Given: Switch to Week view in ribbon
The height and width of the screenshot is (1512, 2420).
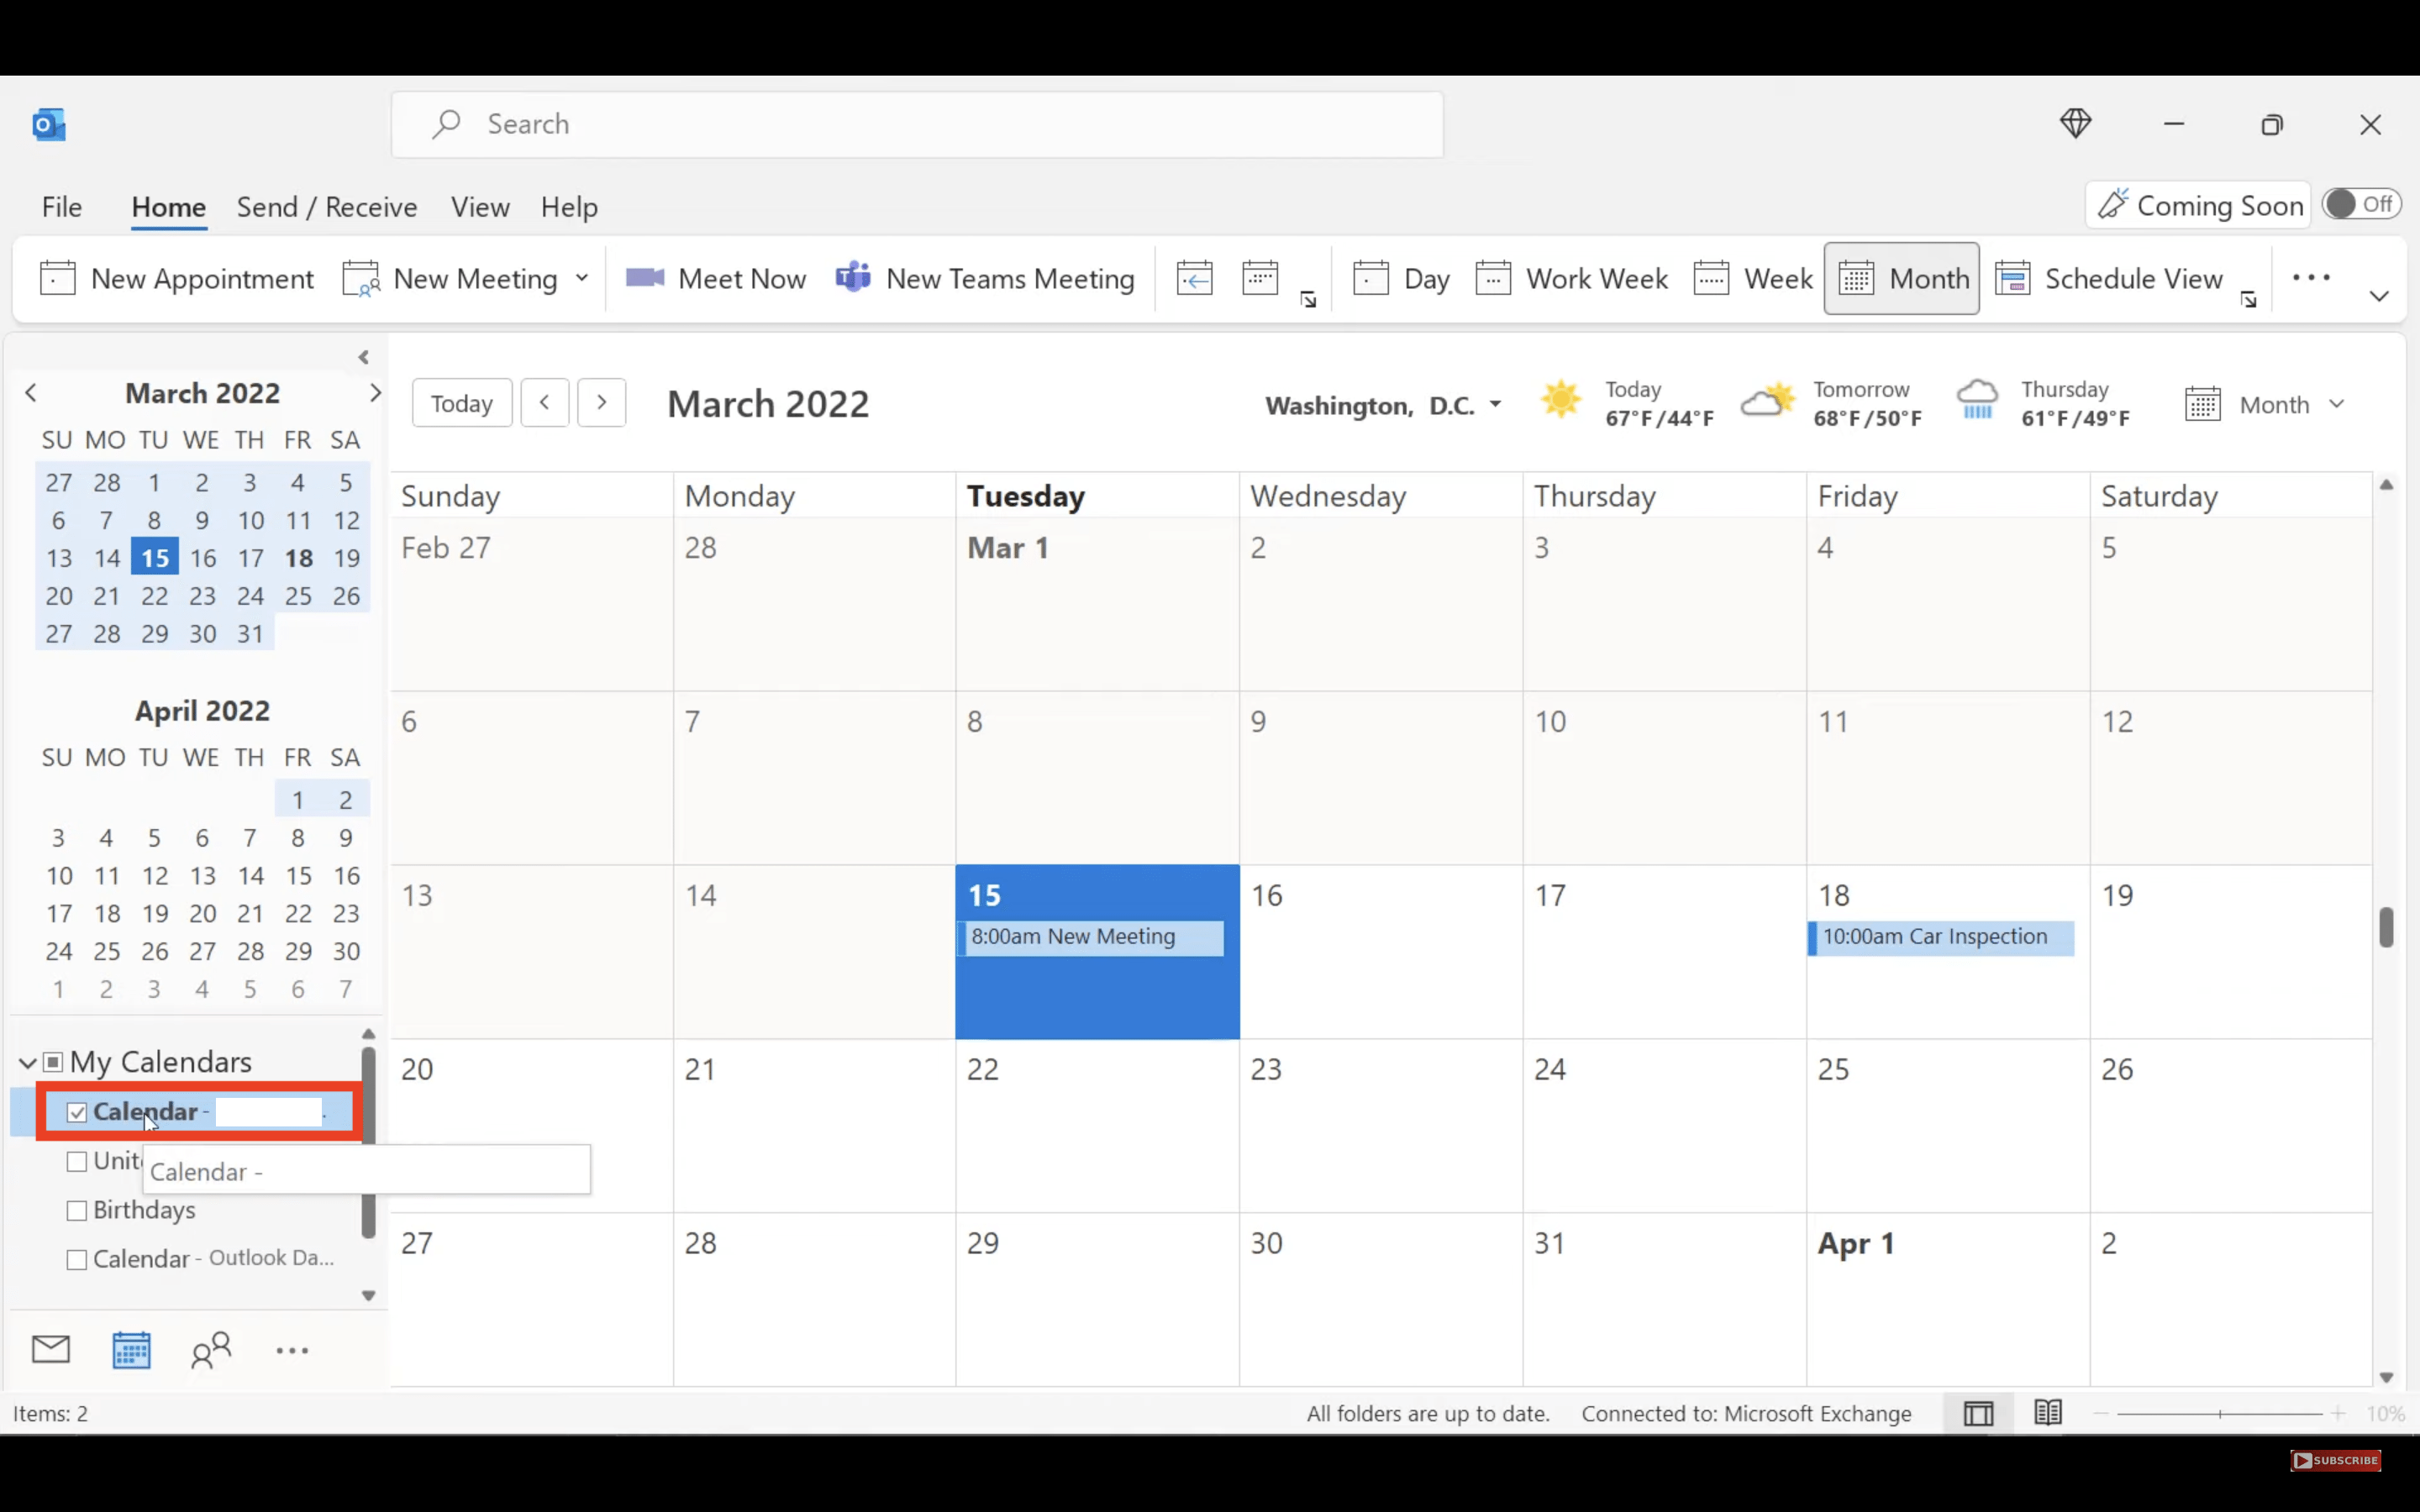Looking at the screenshot, I should 1753,279.
